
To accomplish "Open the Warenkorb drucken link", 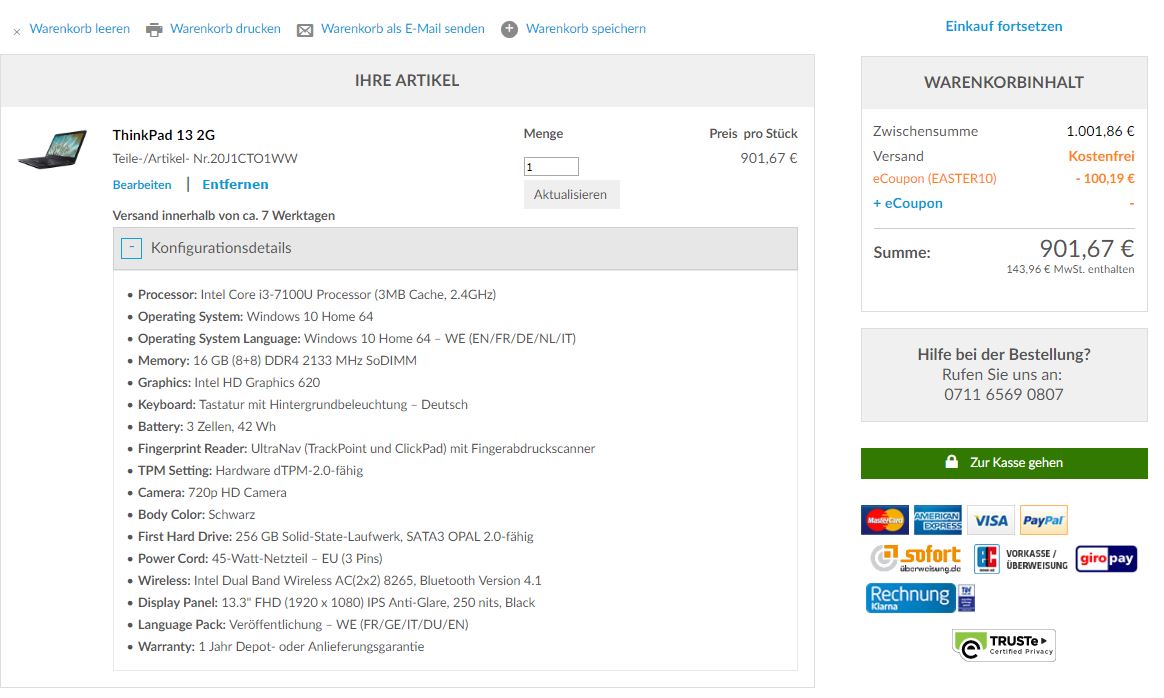I will click(225, 28).
